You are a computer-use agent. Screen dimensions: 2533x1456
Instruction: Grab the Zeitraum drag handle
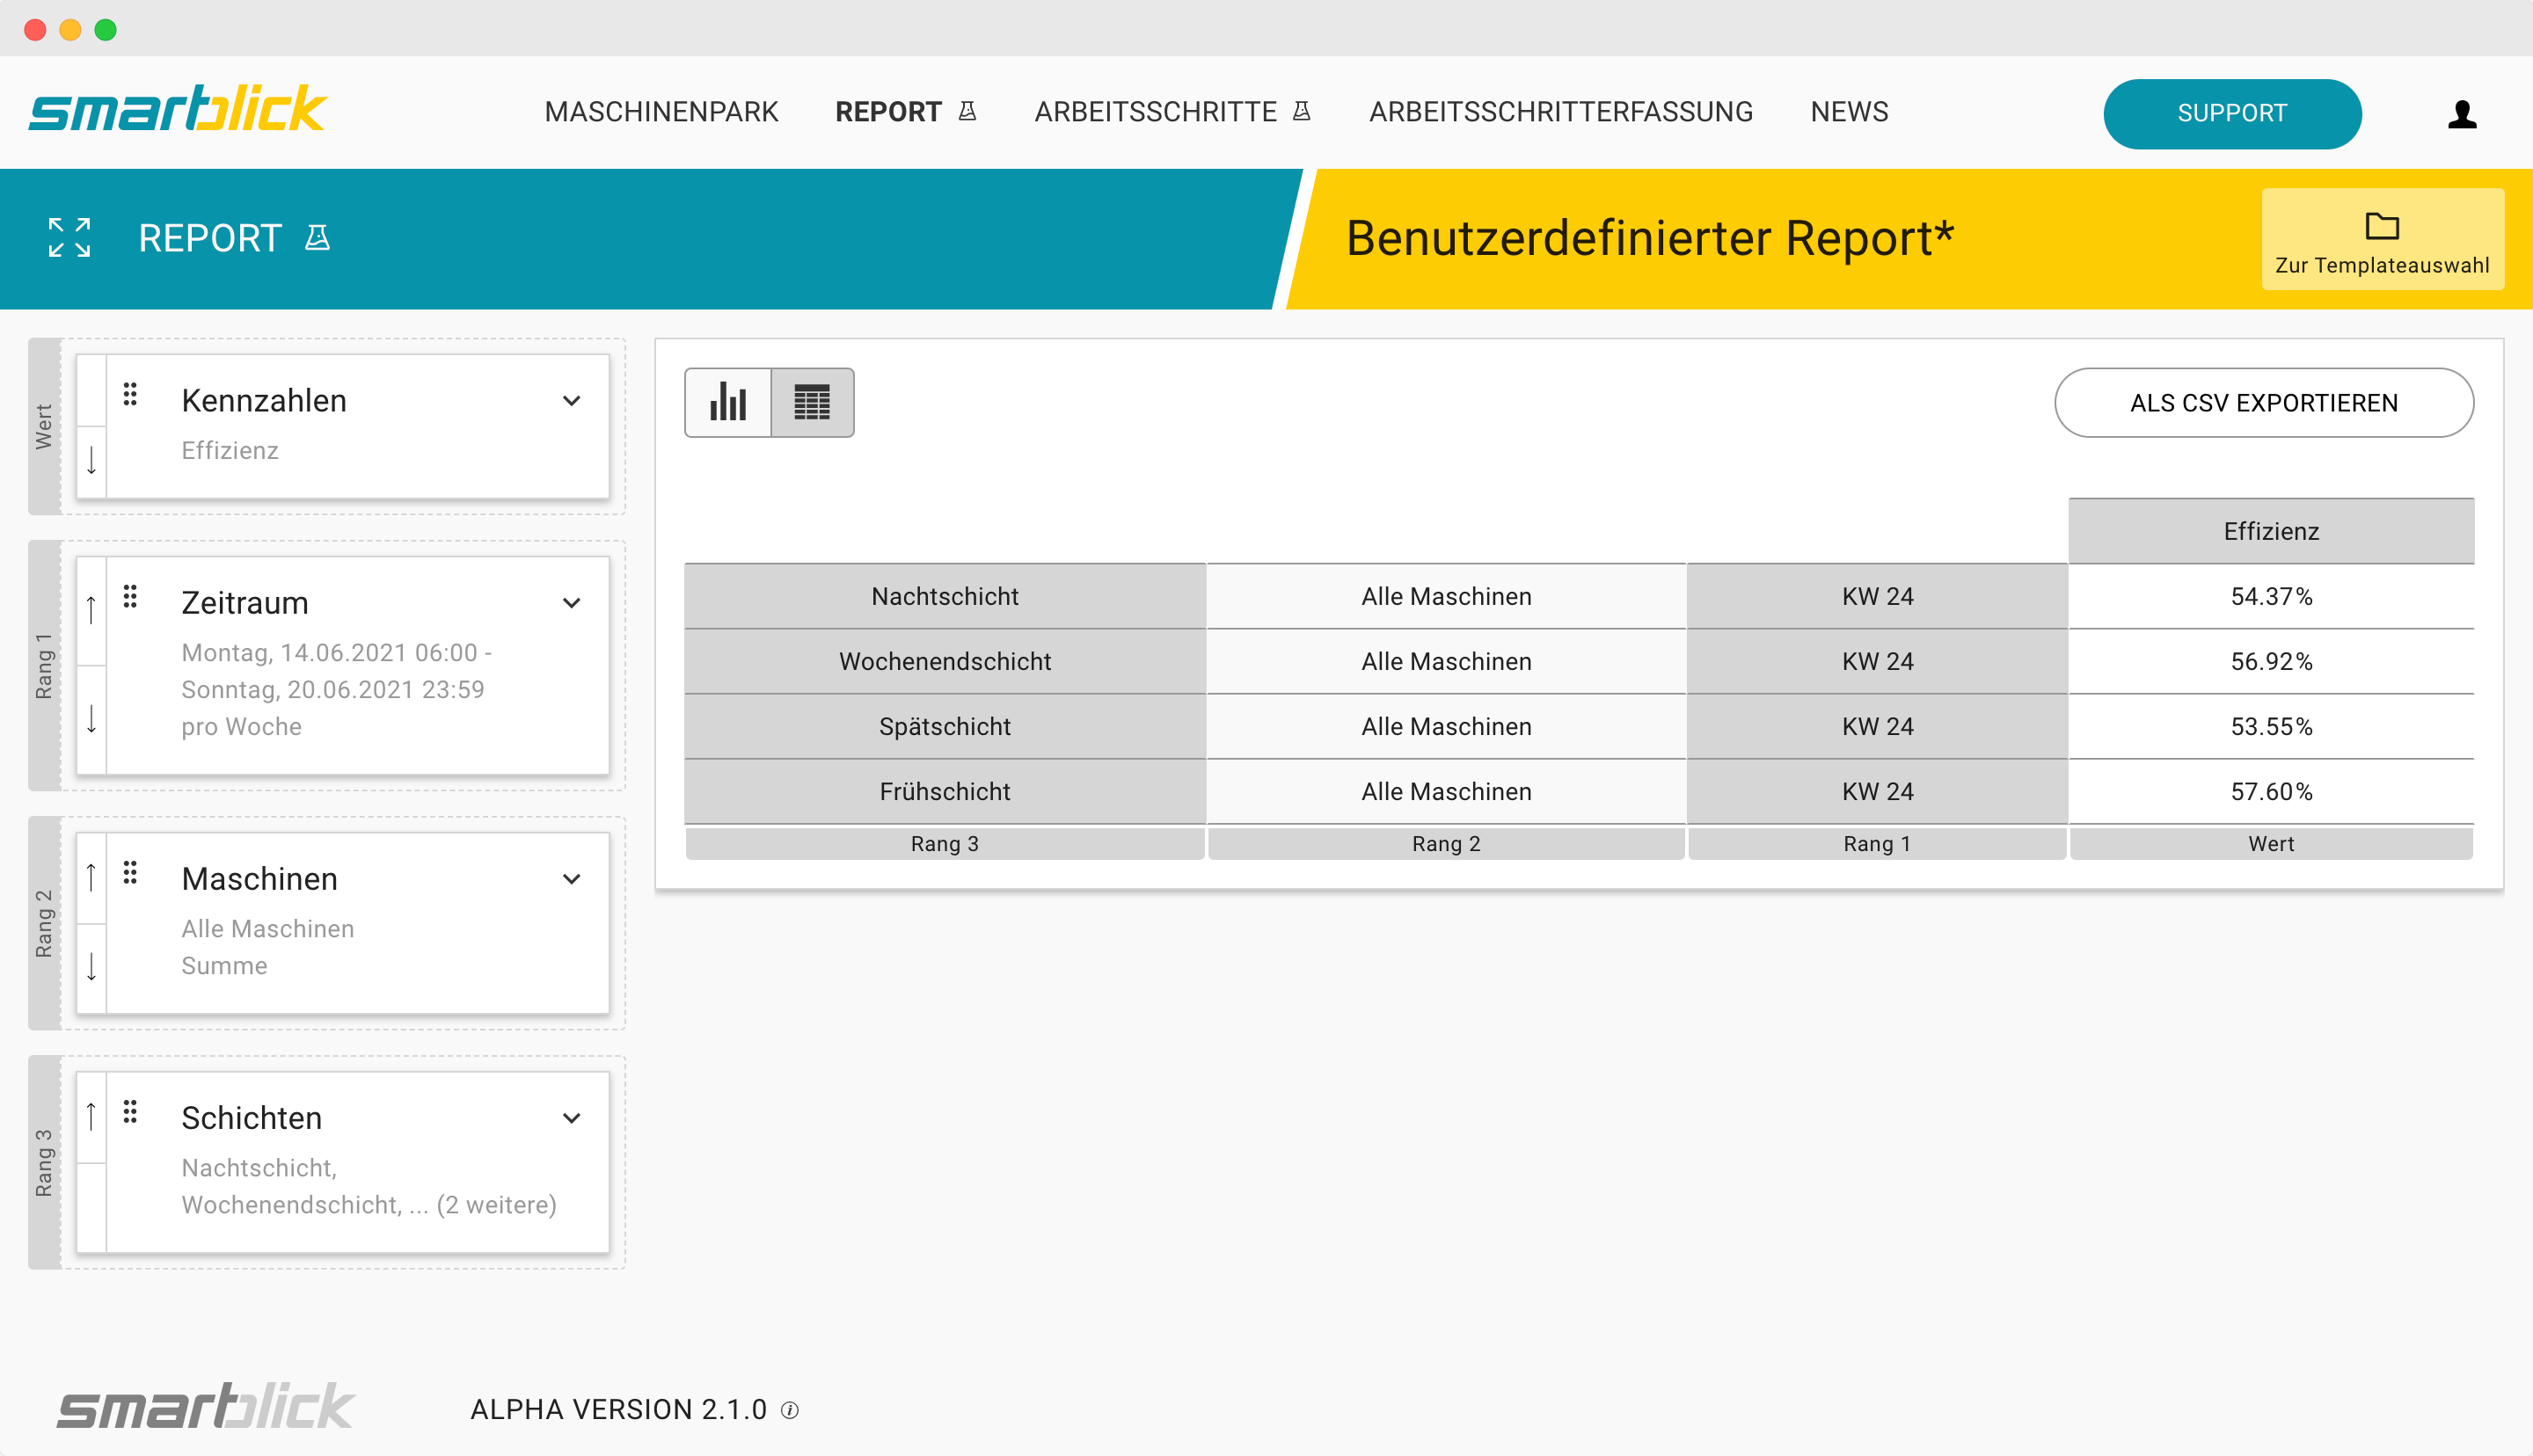(130, 597)
